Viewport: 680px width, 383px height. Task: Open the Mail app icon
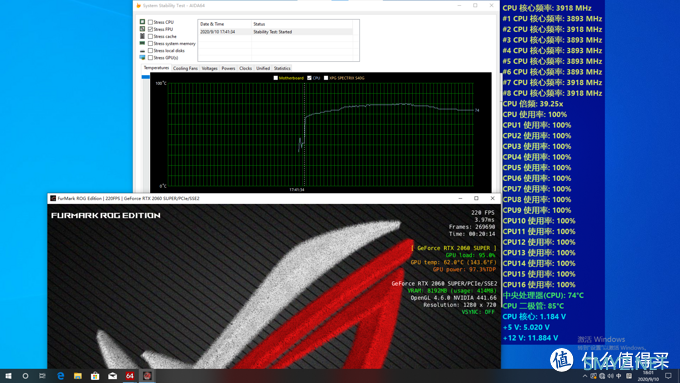[112, 376]
